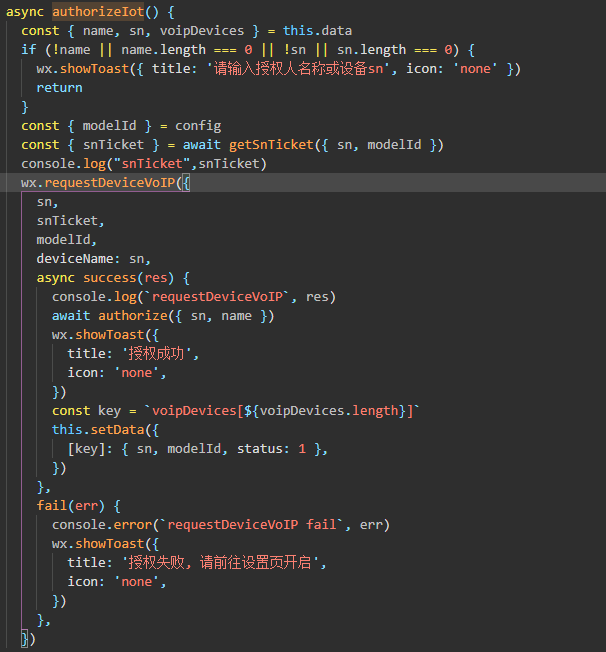Click 'name.length' in the if condition

tap(163, 50)
